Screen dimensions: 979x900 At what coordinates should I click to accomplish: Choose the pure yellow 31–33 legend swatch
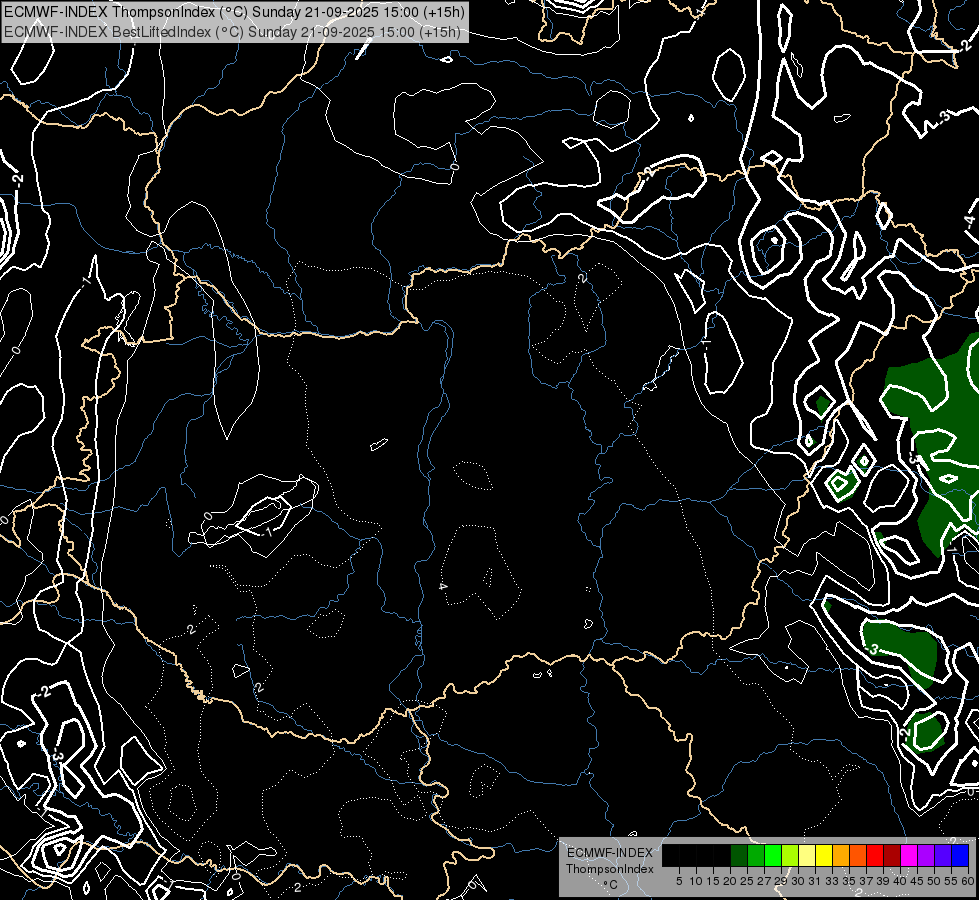(x=824, y=855)
